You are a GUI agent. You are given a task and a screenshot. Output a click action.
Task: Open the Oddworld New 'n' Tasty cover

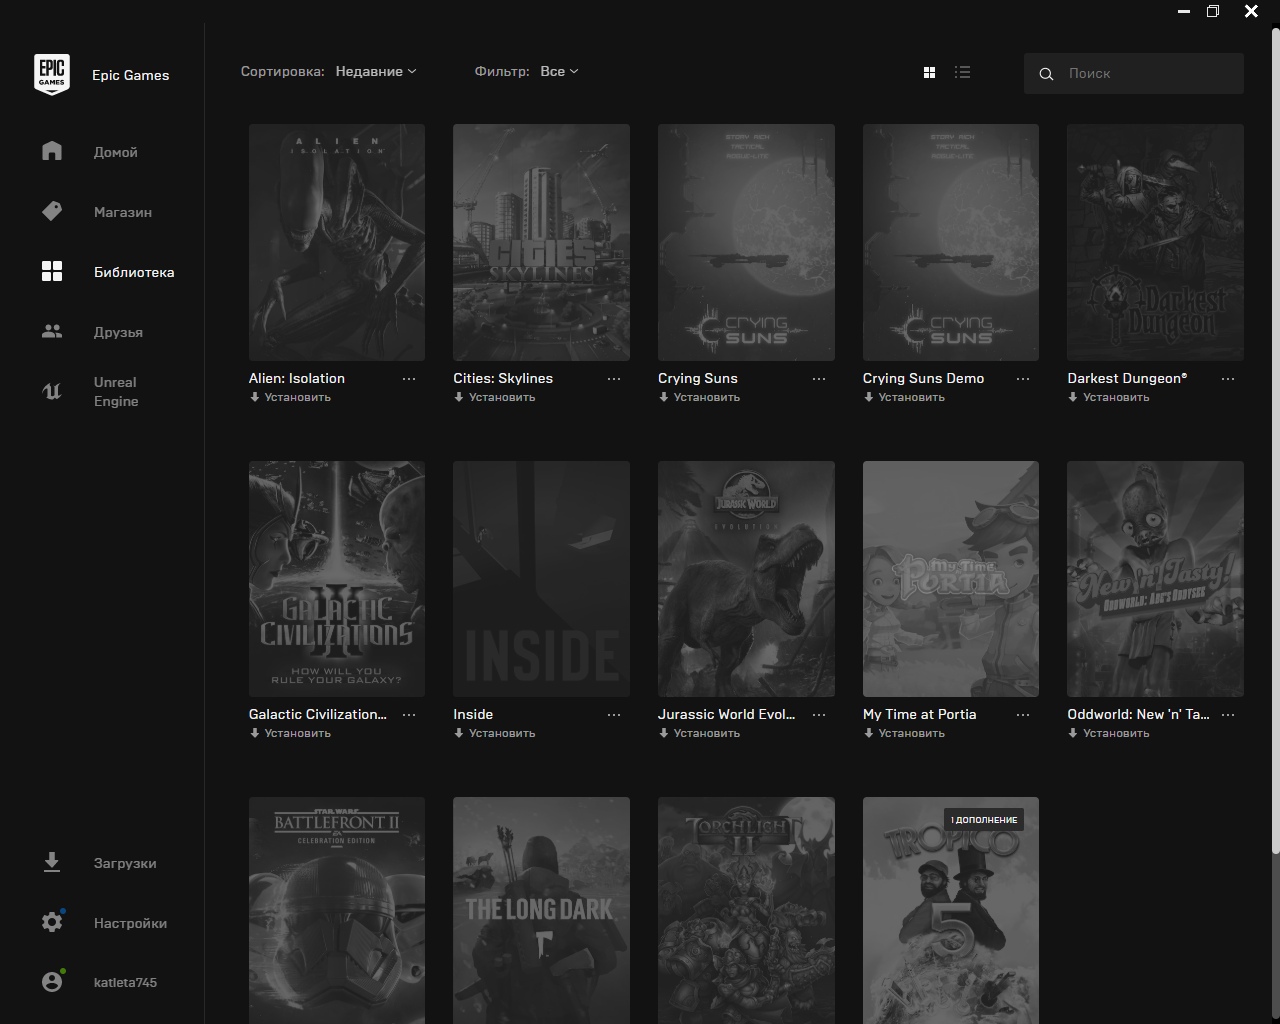point(1155,579)
